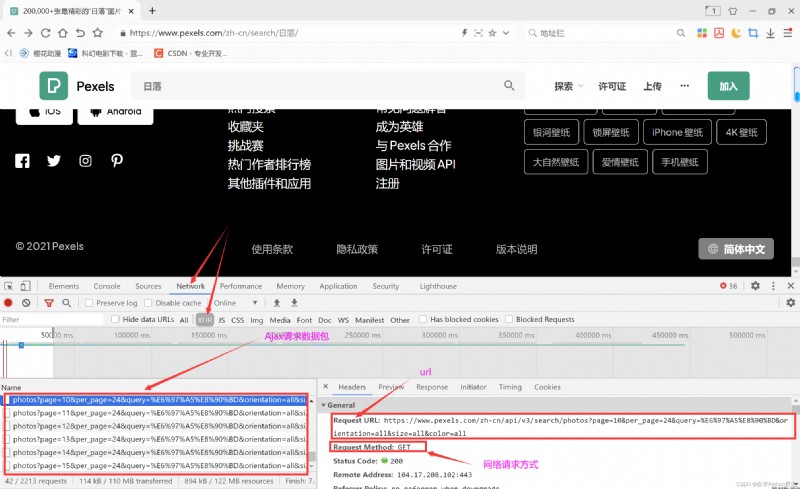The width and height of the screenshot is (800, 489).
Task: Click the browser back arrow
Action: tap(11, 33)
